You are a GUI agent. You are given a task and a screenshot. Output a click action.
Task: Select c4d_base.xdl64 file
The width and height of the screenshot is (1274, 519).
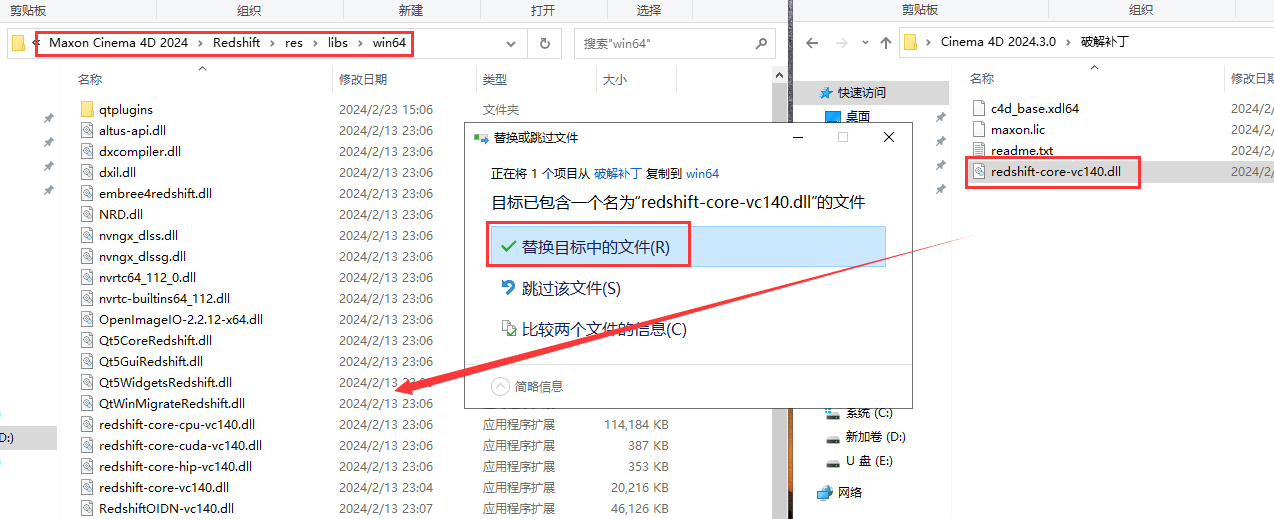[1034, 108]
